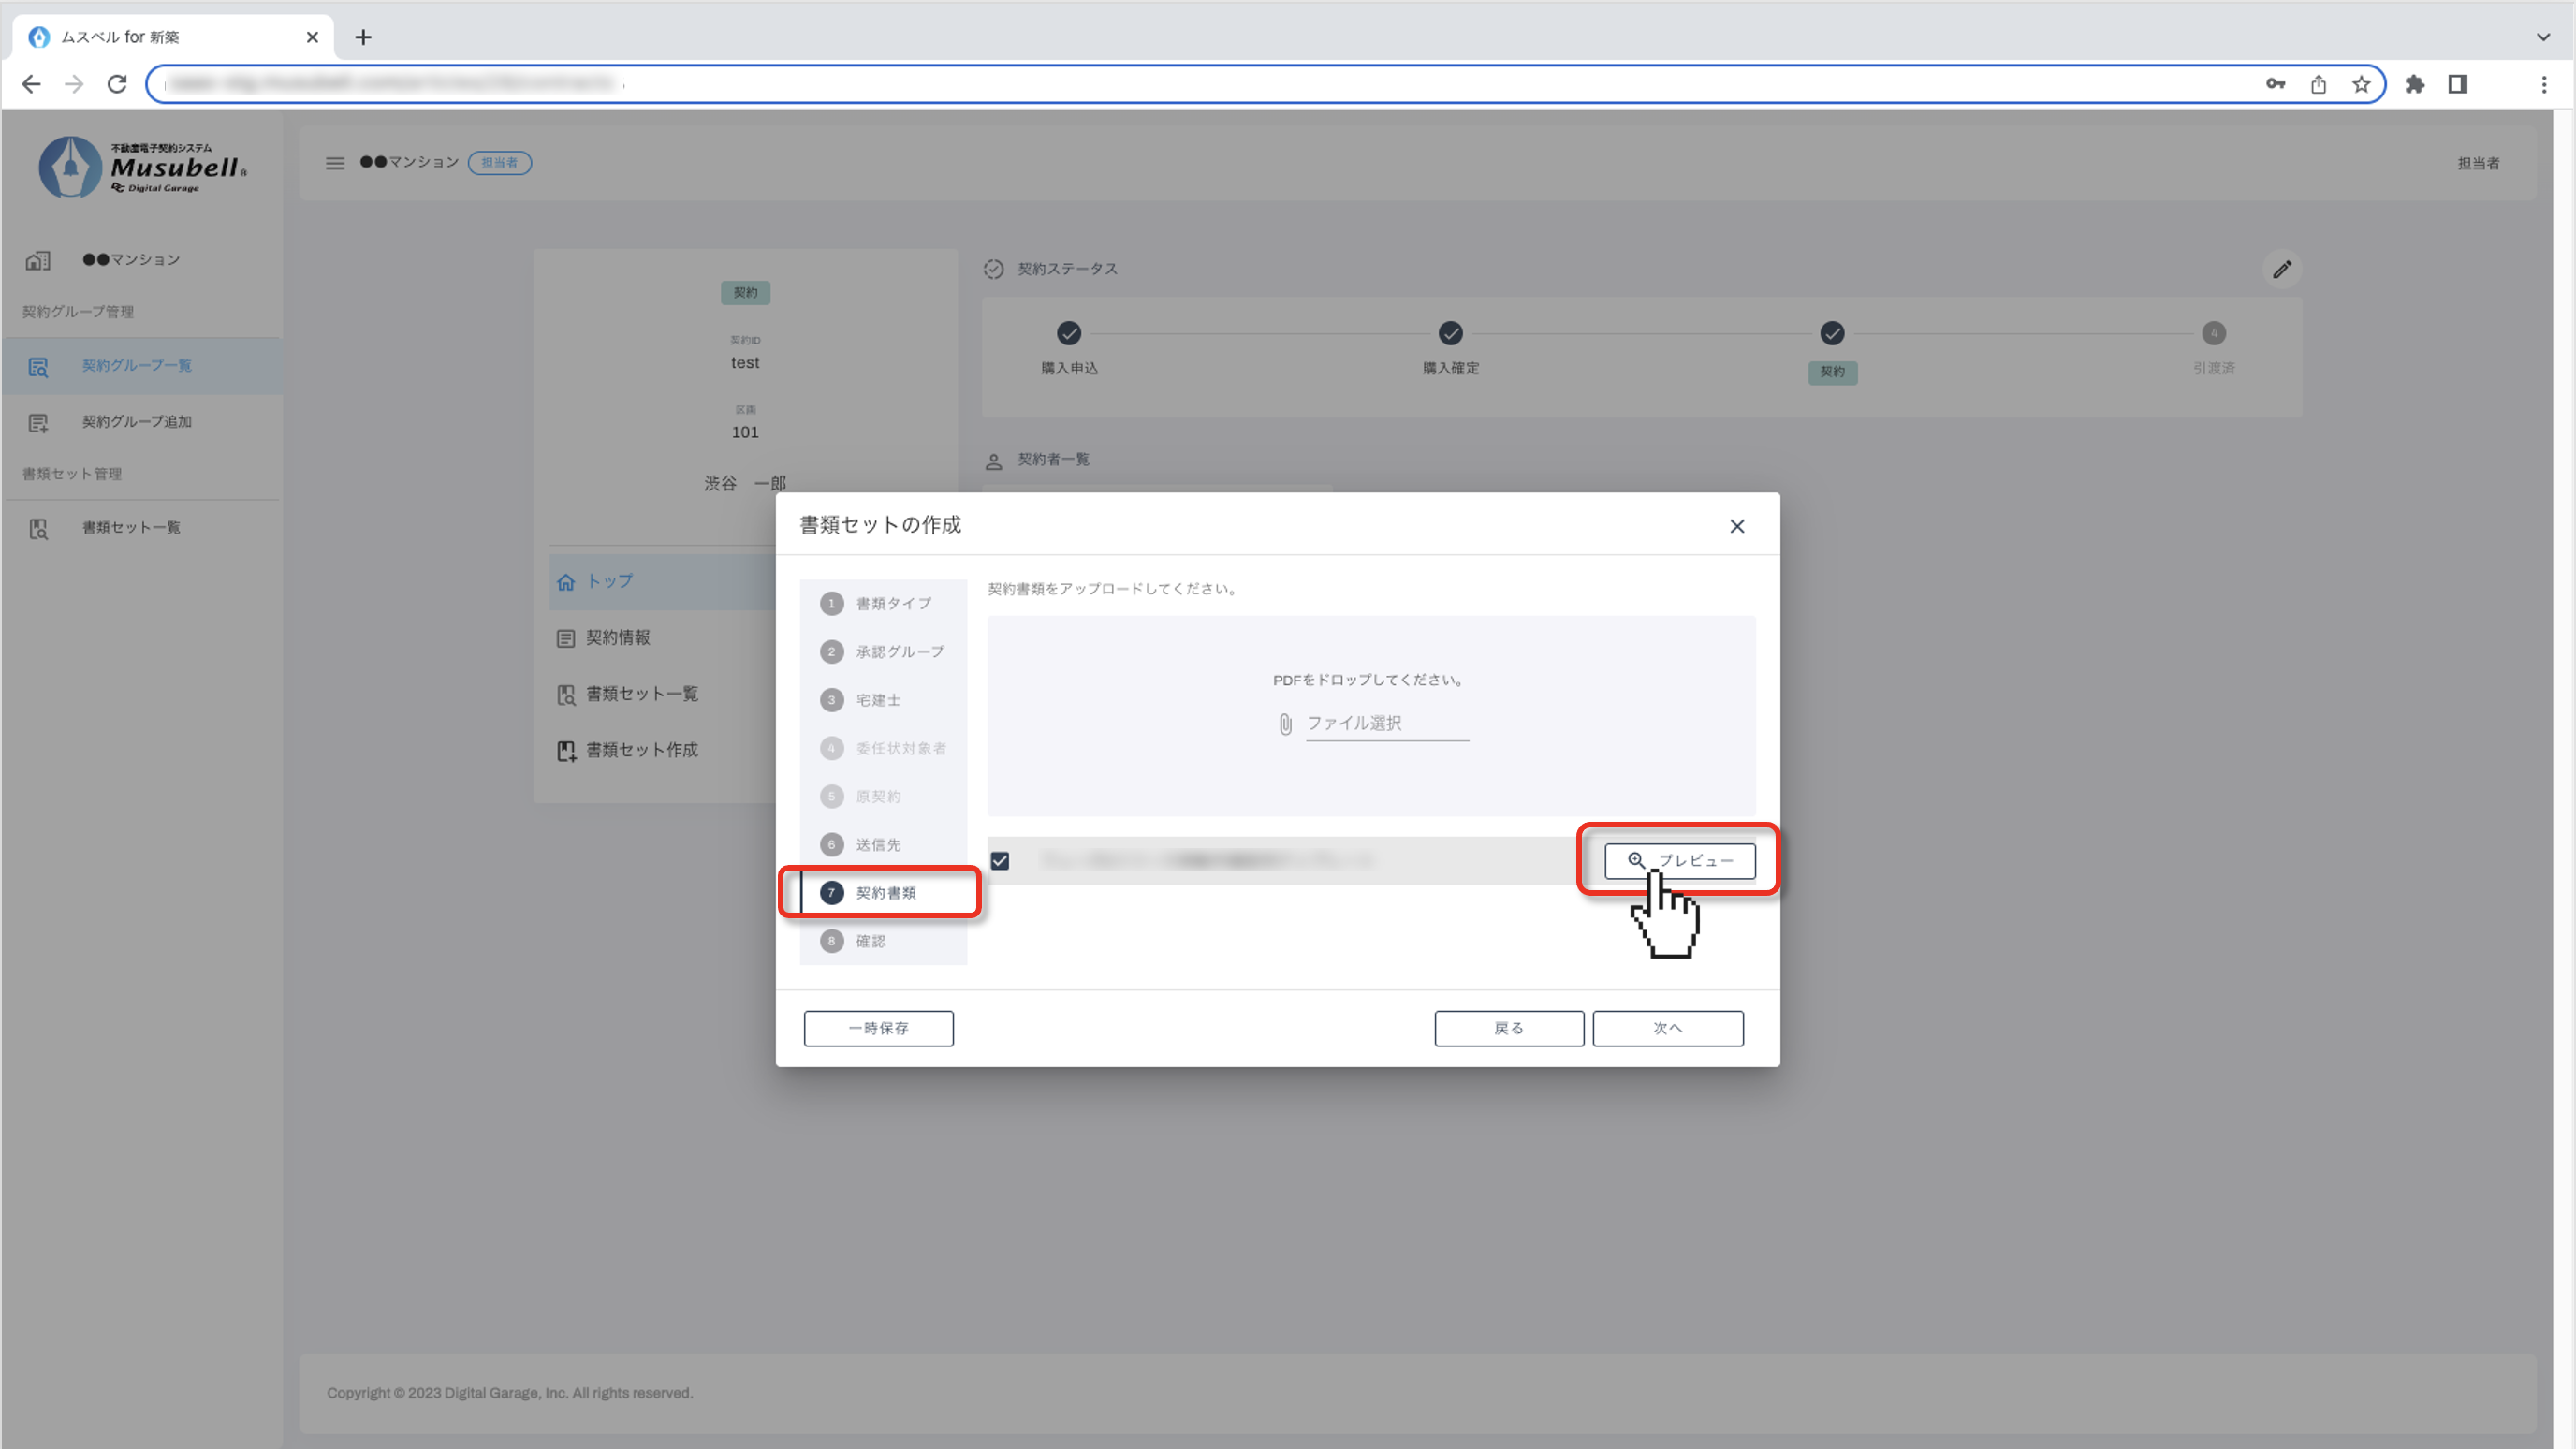Click the 一時保存 button
This screenshot has width=2576, height=1449.
click(x=878, y=1029)
